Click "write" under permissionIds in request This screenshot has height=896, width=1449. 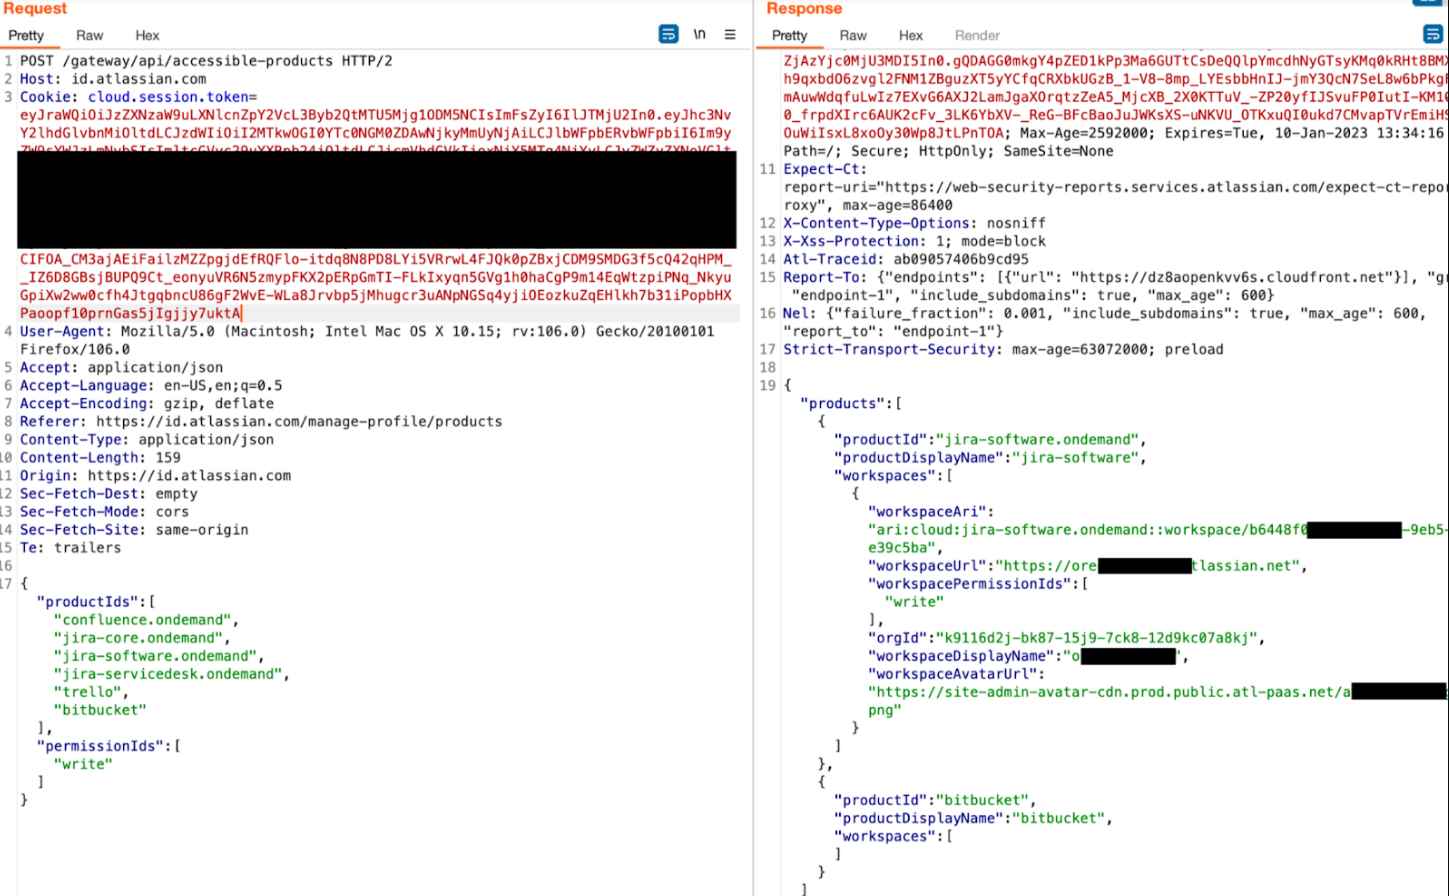83,764
